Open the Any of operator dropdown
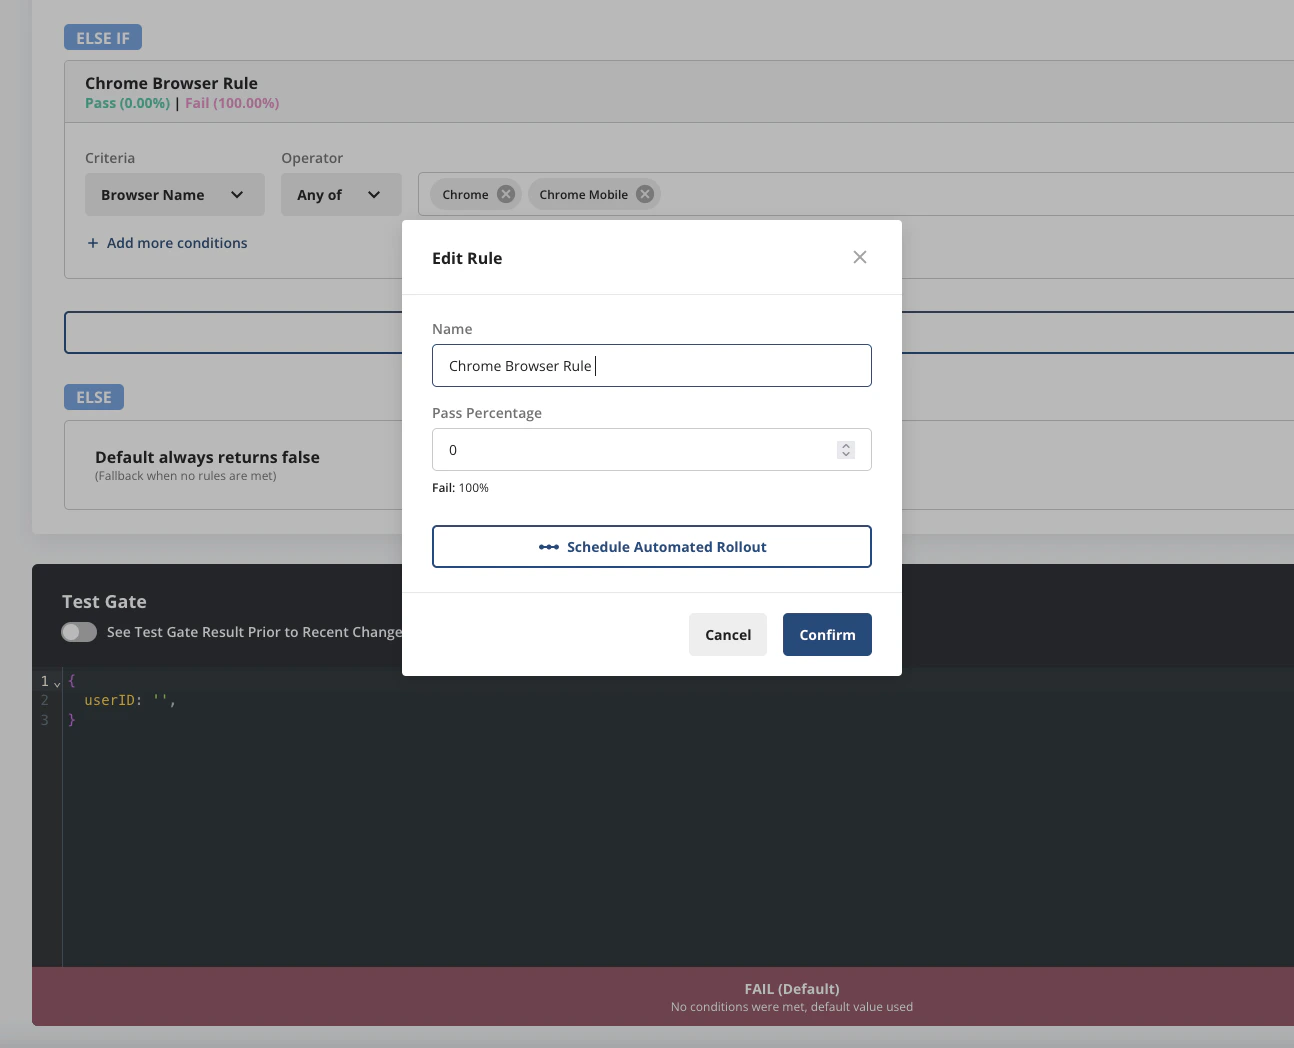1294x1048 pixels. (x=341, y=195)
